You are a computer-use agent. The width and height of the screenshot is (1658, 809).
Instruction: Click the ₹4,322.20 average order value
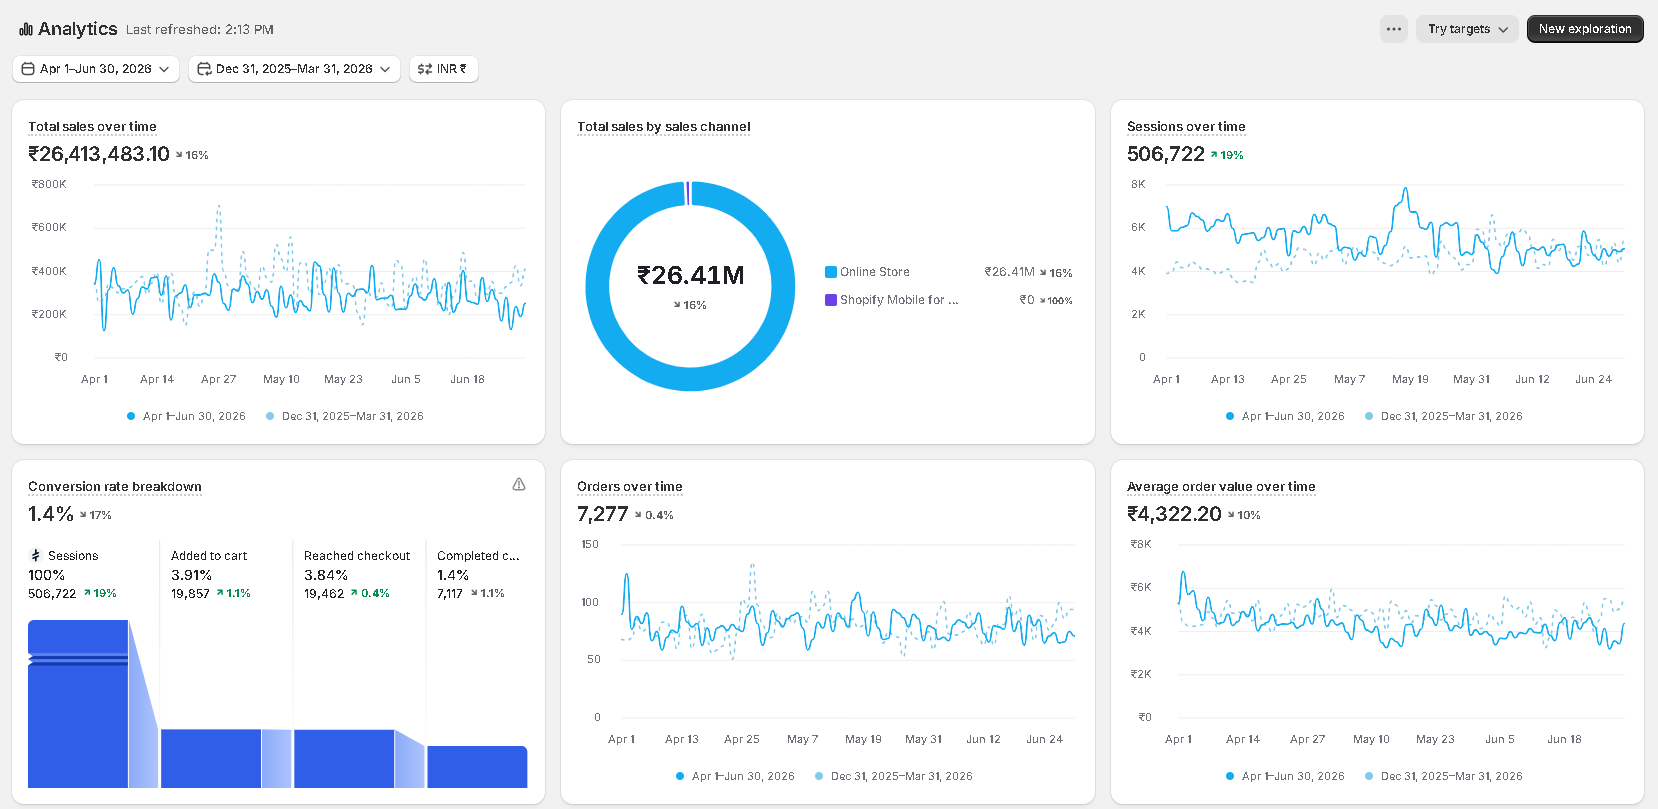1174,514
